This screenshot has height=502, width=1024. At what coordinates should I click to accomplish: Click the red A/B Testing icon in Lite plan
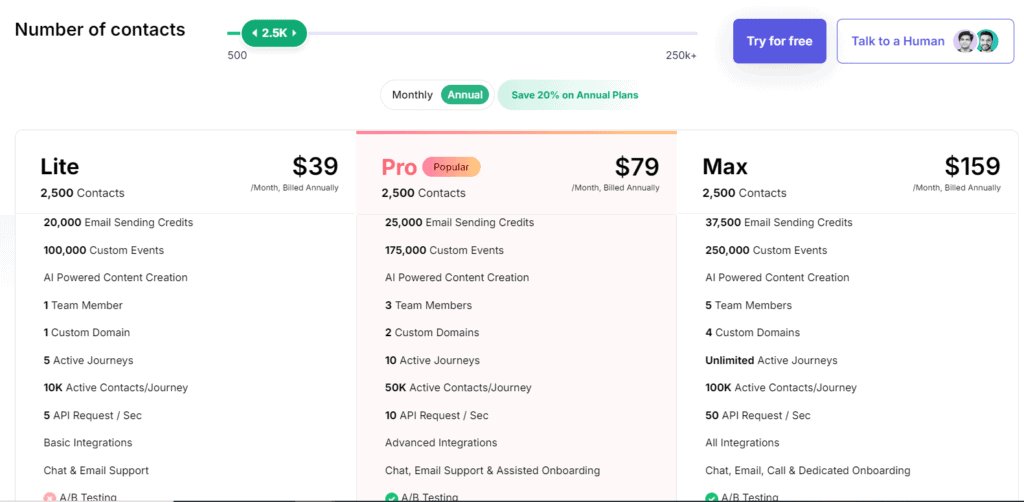(x=49, y=497)
